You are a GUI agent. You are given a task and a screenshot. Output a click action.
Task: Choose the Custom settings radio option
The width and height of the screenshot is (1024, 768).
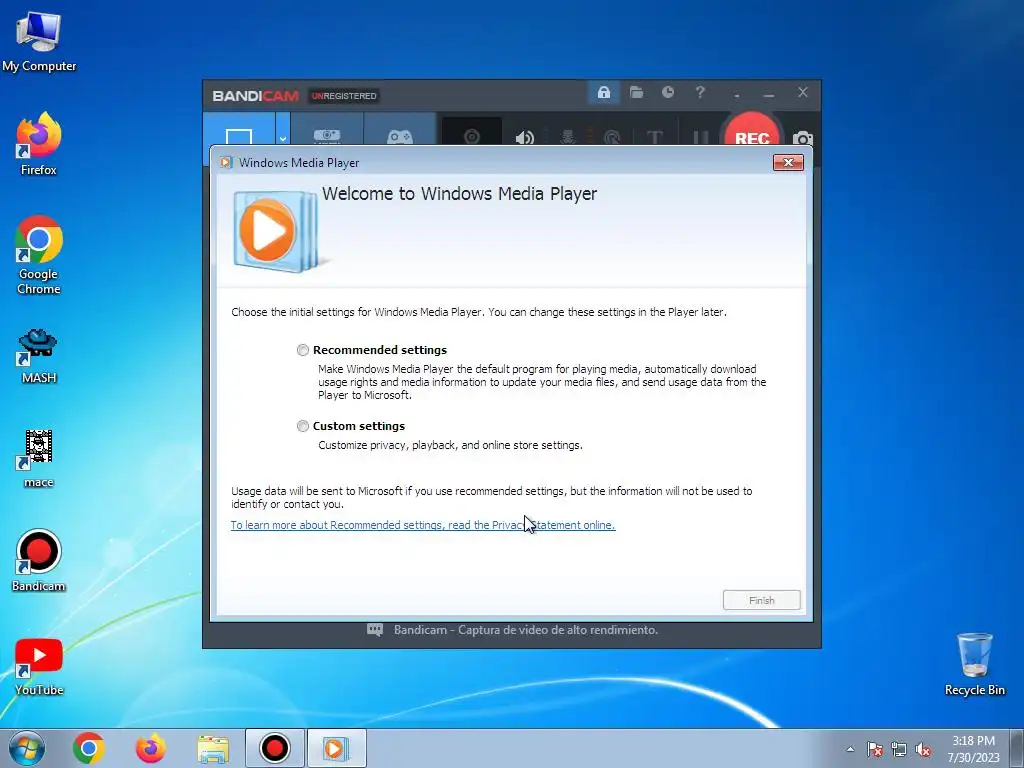[302, 426]
